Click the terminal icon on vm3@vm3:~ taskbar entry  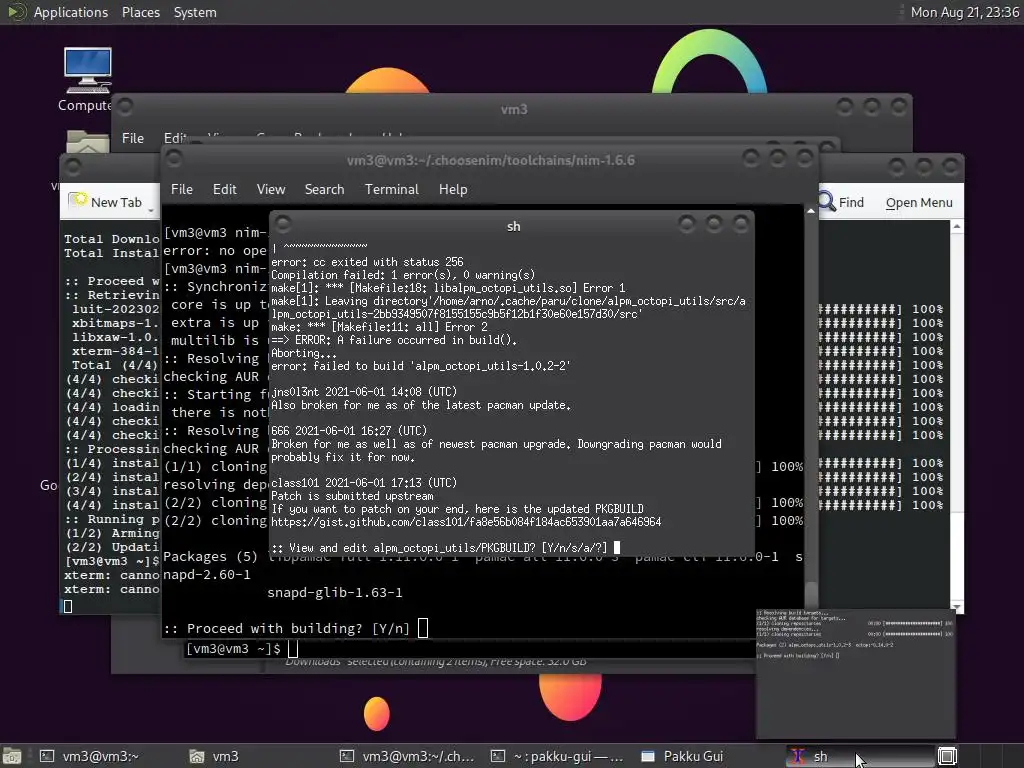pos(47,756)
